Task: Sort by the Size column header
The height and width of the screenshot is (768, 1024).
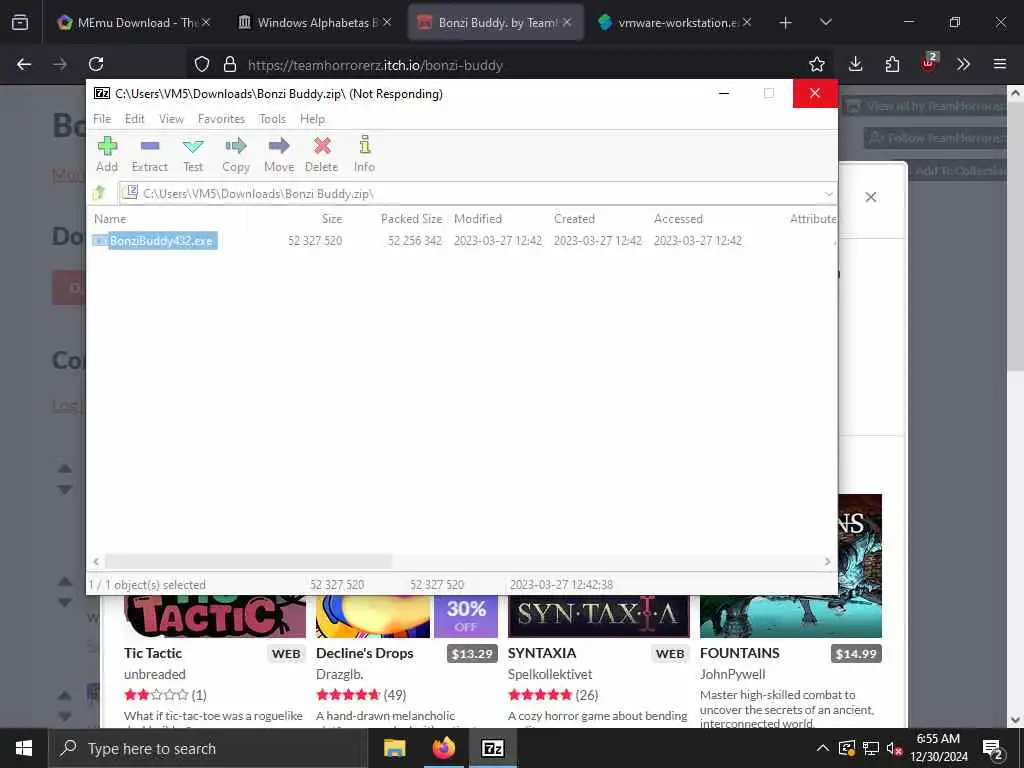Action: pos(332,219)
